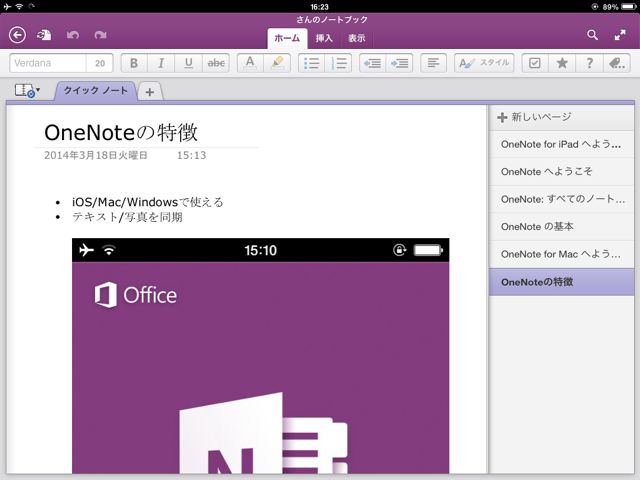Viewport: 640px width, 480px height.
Task: Place cursor in テキスト/写真を同期 bullet
Action: point(127,217)
